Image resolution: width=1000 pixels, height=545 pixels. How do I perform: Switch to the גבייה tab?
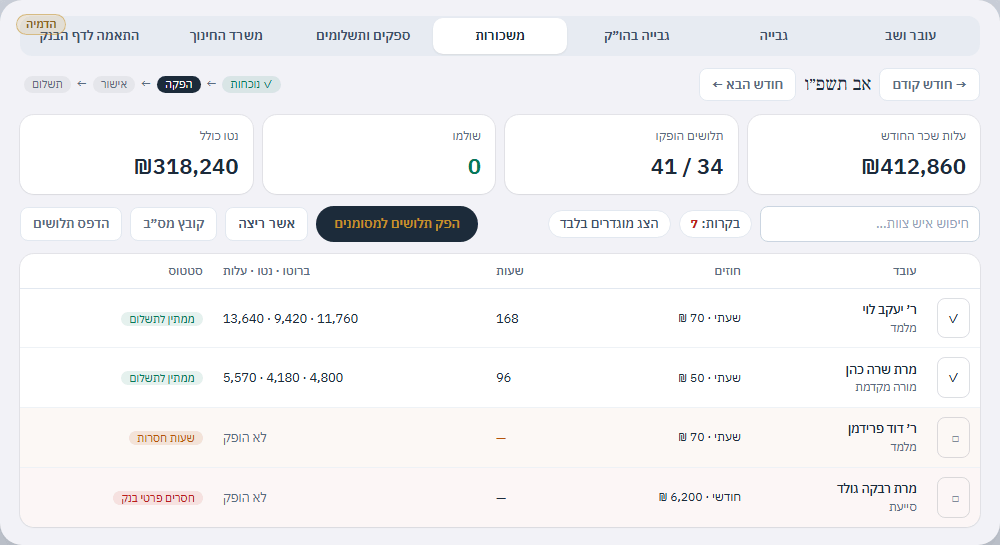(x=774, y=36)
